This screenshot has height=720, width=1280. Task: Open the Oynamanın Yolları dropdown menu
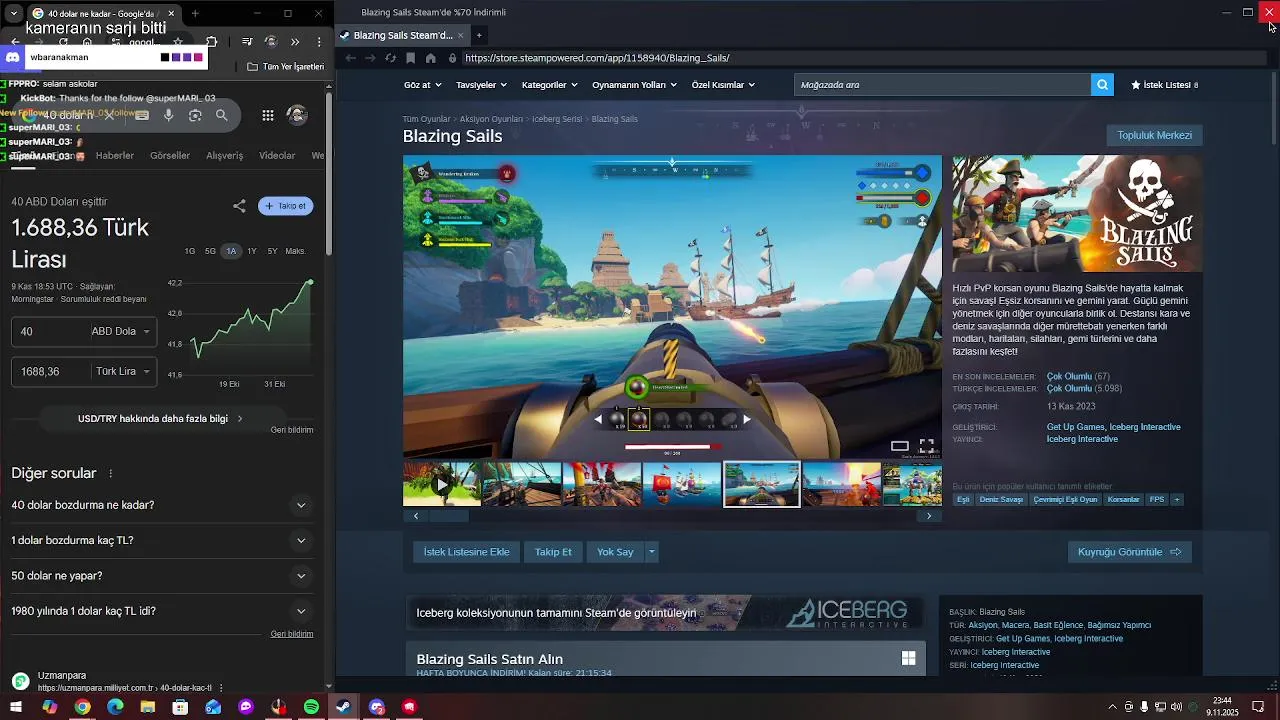point(634,85)
